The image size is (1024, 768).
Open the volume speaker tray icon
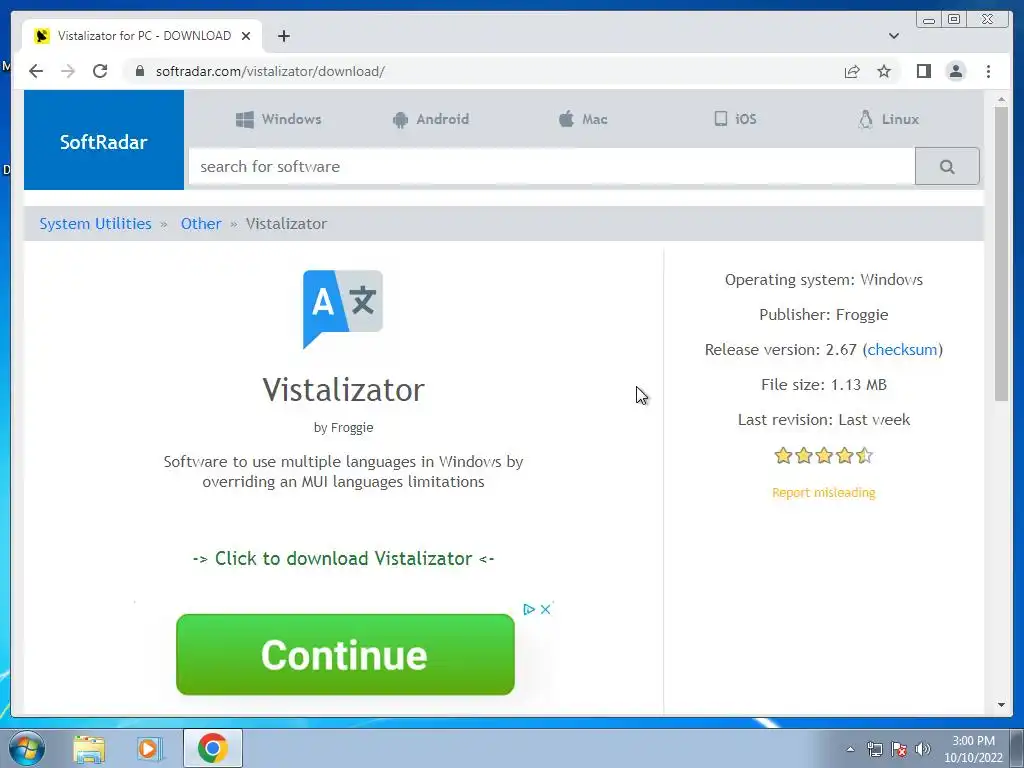point(922,749)
